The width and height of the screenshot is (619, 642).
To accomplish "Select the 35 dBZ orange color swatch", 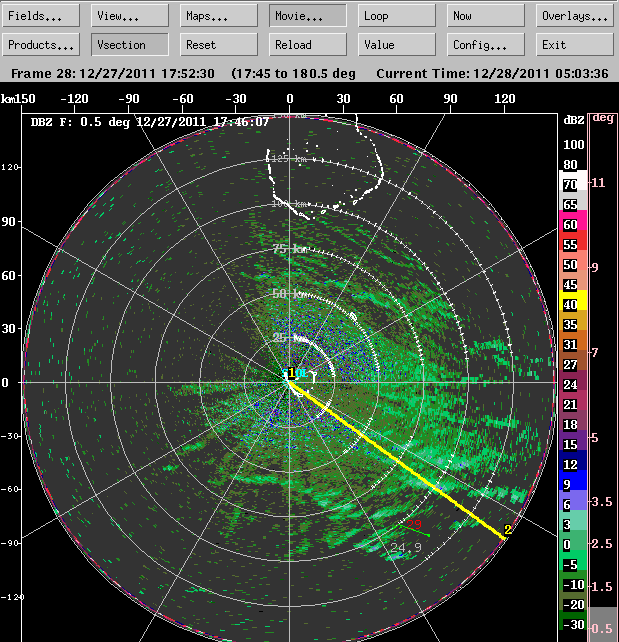I will tap(573, 321).
